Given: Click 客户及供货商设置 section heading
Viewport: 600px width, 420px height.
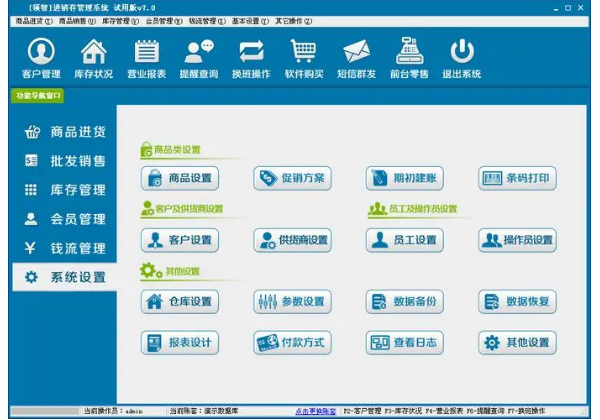Looking at the screenshot, I should 182,209.
